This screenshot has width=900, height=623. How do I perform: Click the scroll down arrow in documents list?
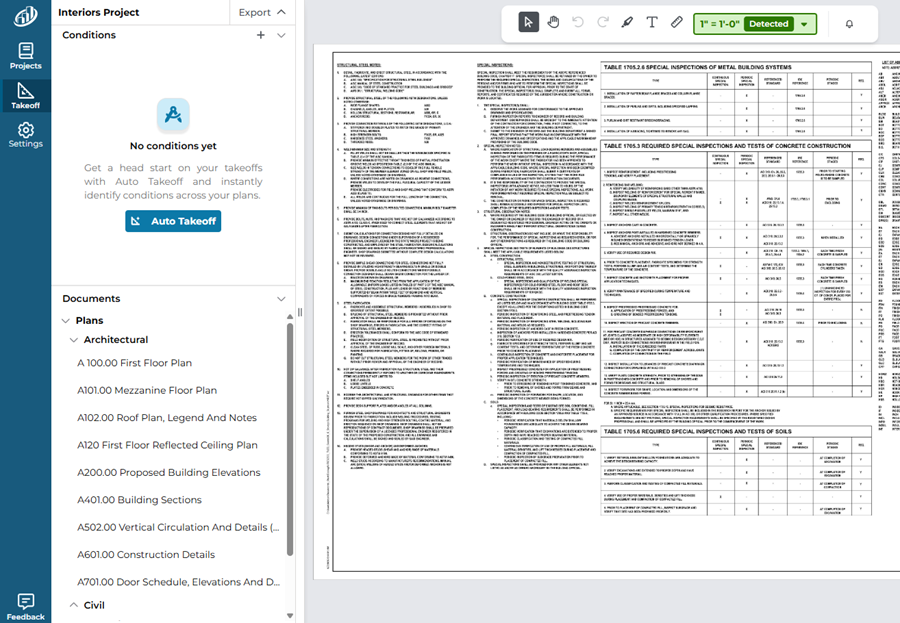[x=290, y=616]
